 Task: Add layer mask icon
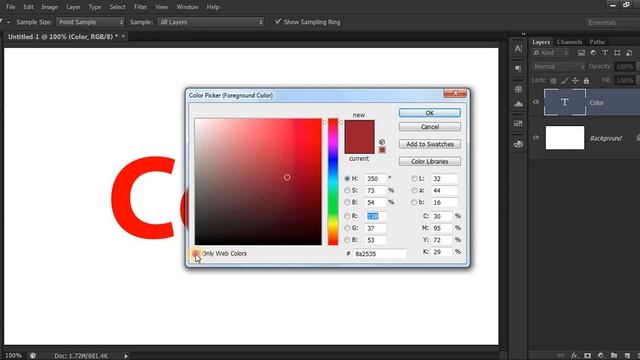(587, 356)
